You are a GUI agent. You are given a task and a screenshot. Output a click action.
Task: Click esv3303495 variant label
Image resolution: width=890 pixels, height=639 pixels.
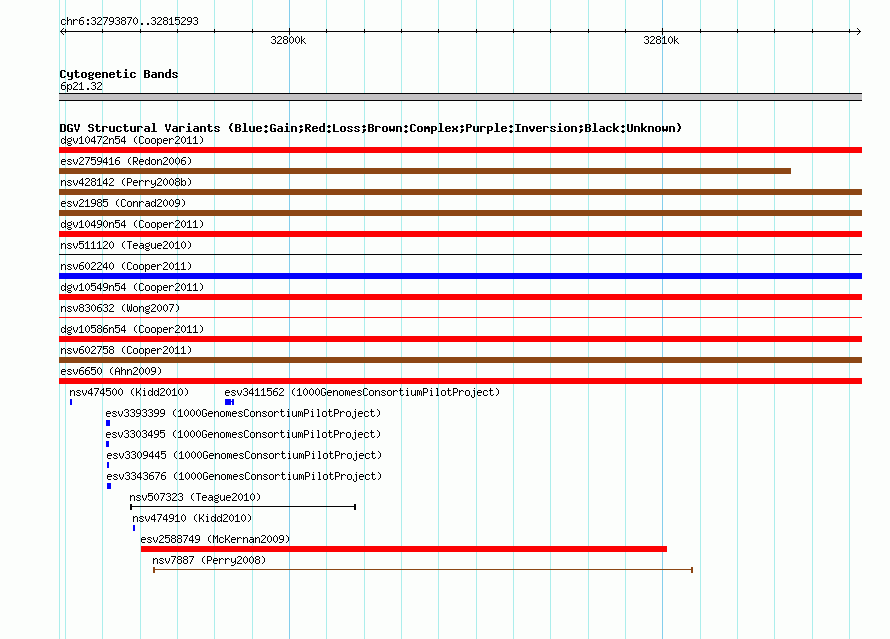(243, 434)
